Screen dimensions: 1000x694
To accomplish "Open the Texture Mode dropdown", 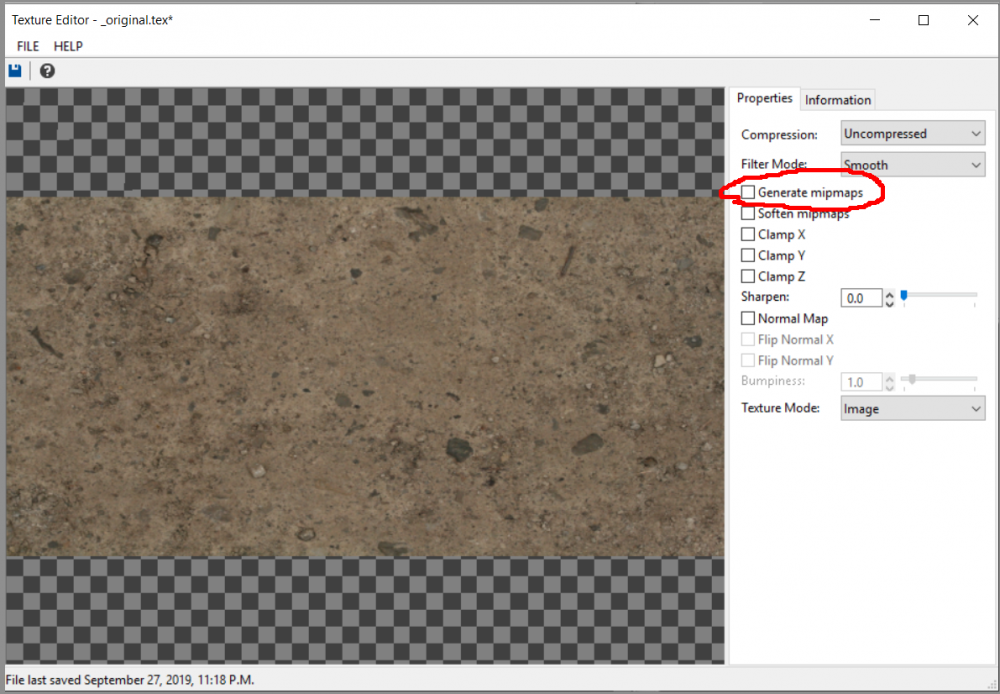I will [911, 407].
